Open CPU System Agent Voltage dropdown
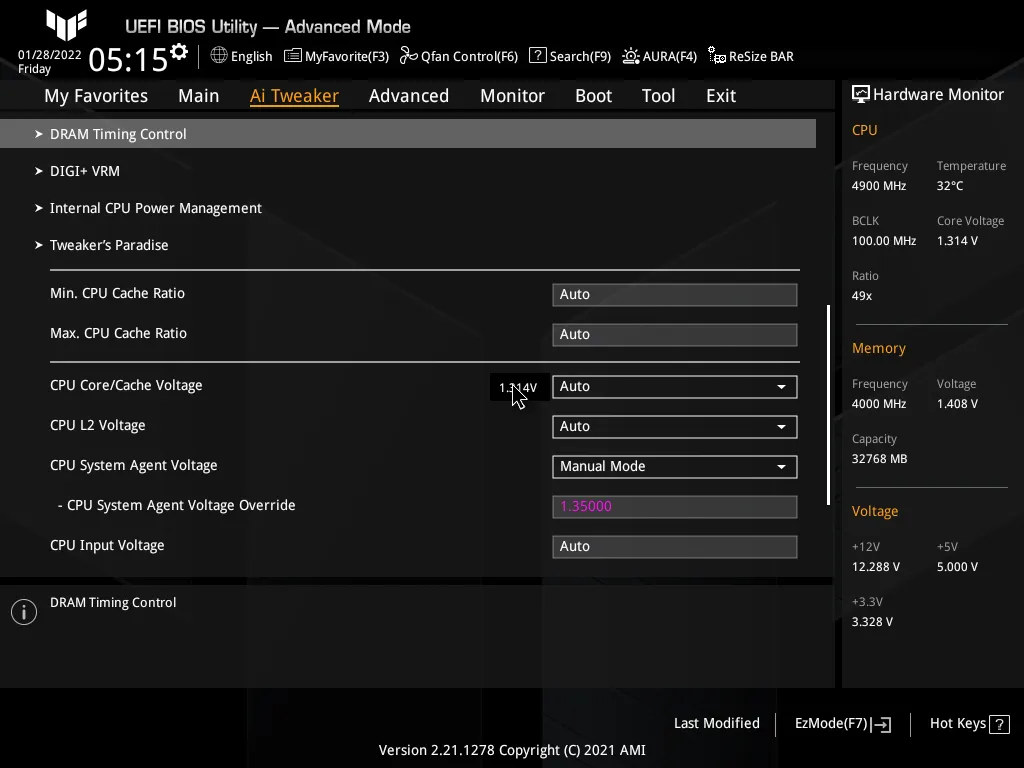The image size is (1024, 768). pyautogui.click(x=675, y=467)
